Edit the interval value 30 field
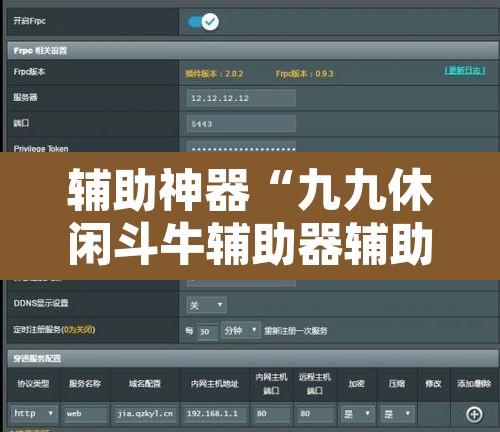Viewport: 500px width, 432px height. click(207, 332)
